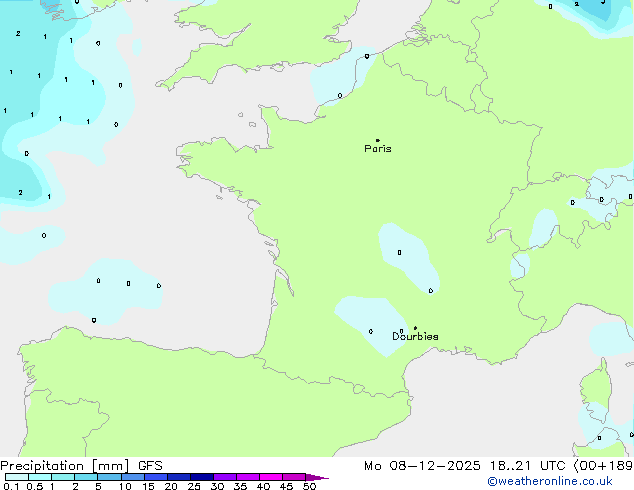Pick the 0.5–1 mm legend swatch
Screen dimensions: 634x490
coord(40,477)
